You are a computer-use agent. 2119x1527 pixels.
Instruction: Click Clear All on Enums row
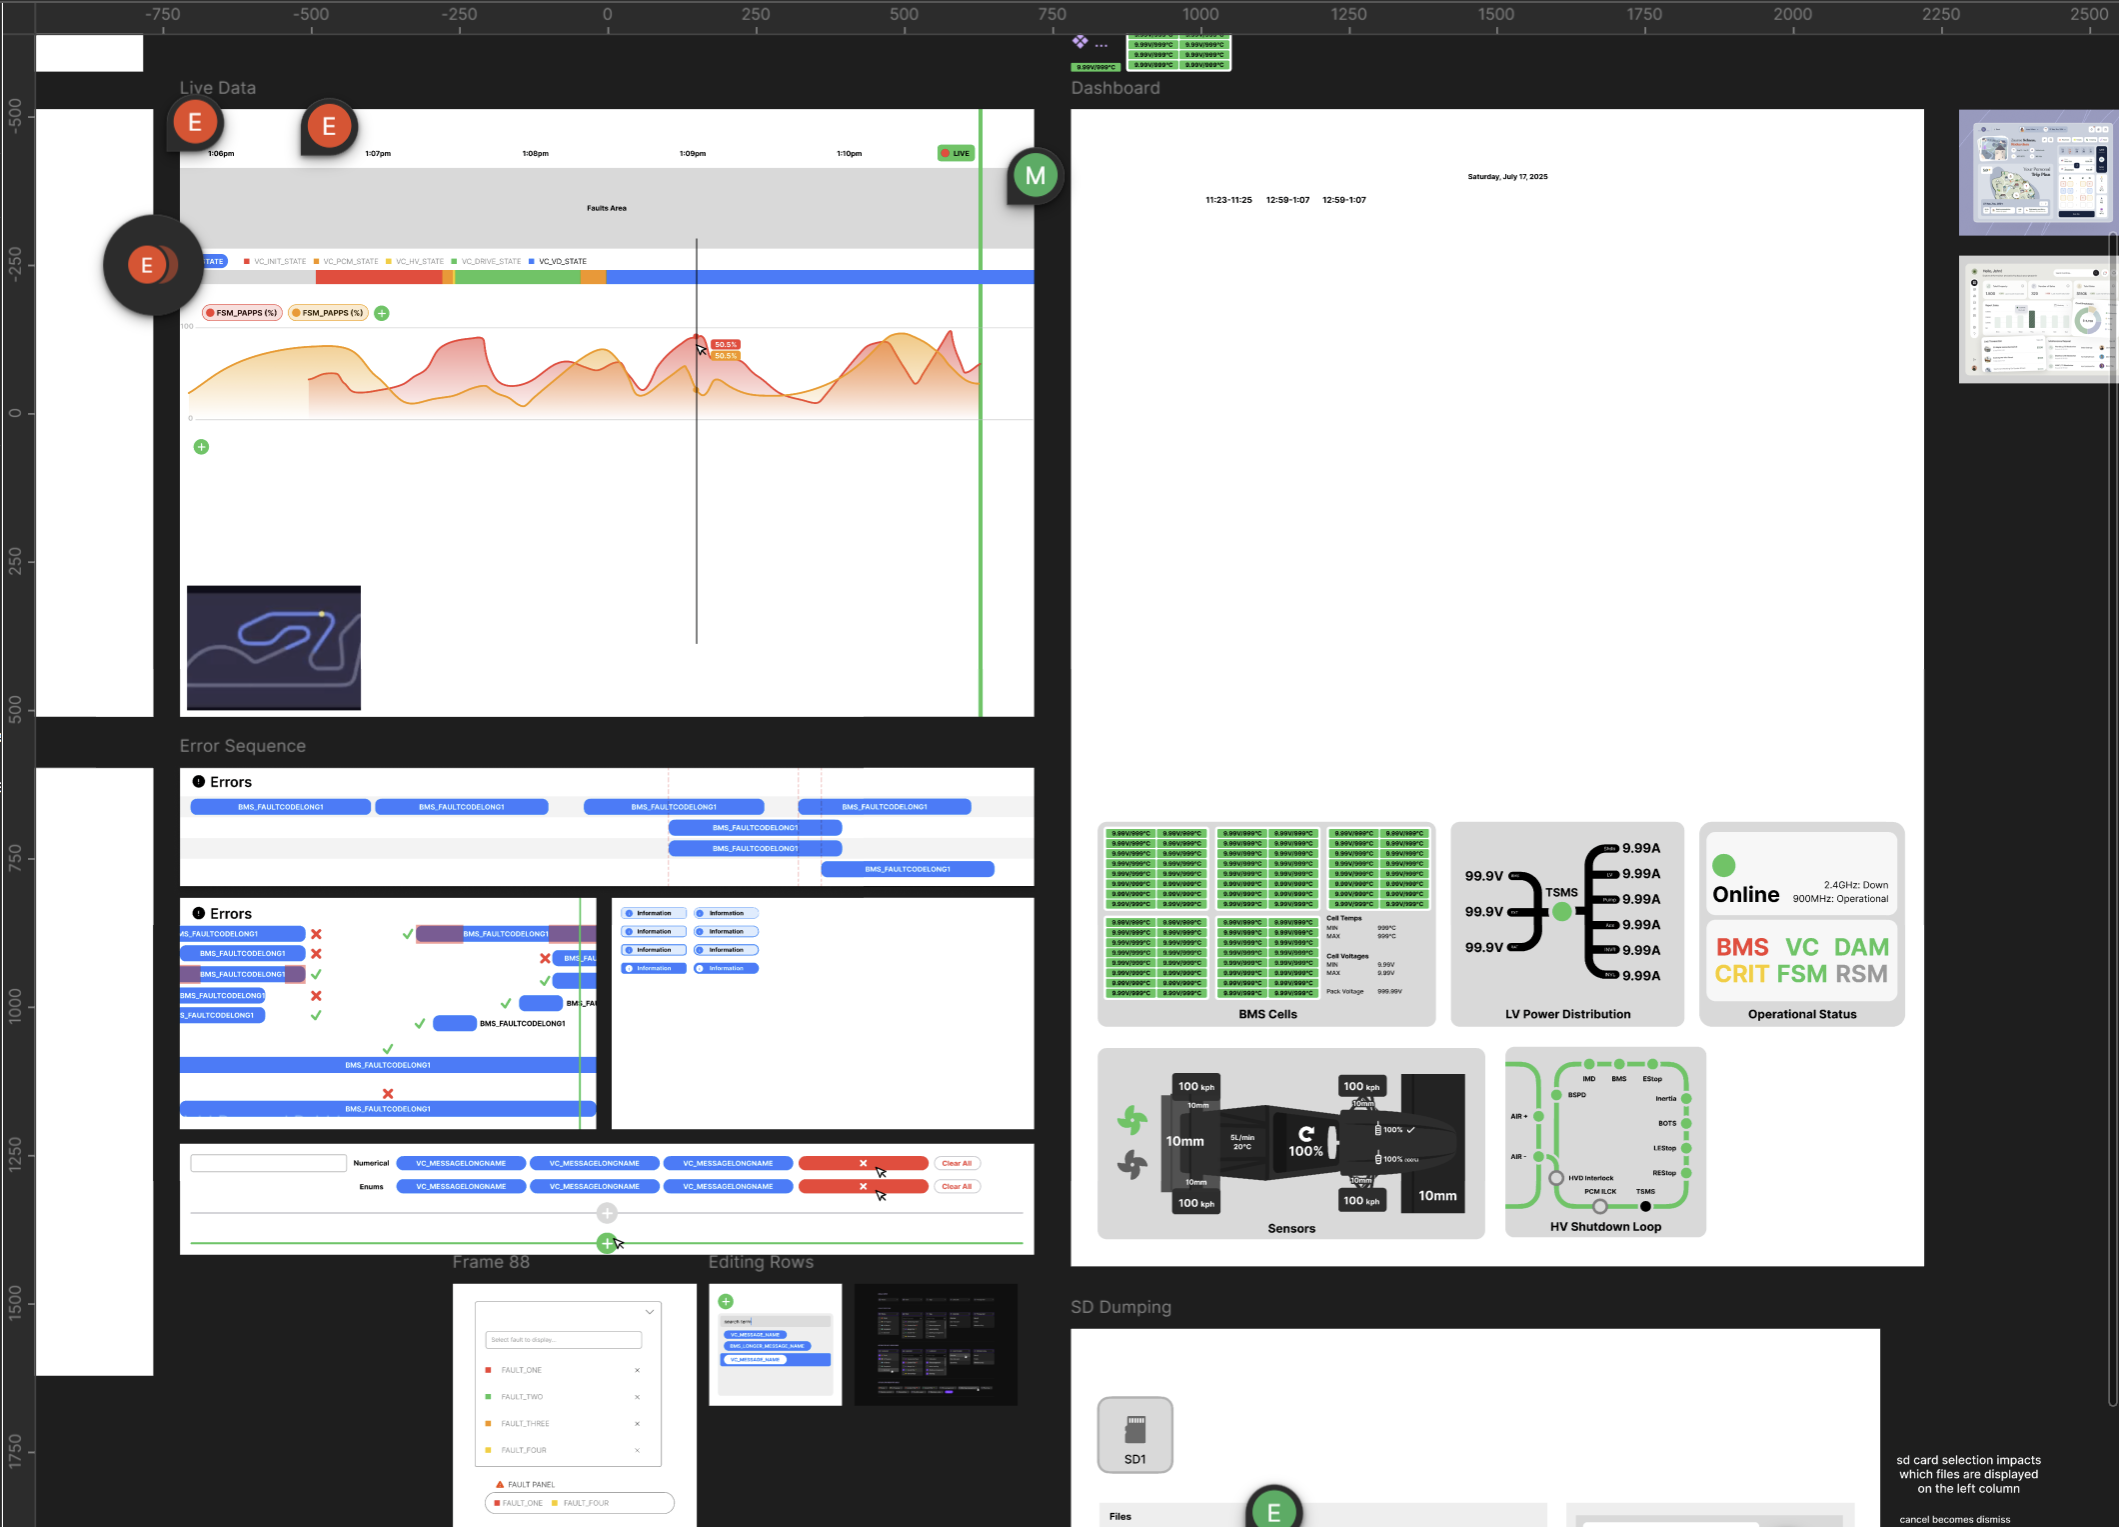pos(956,1186)
